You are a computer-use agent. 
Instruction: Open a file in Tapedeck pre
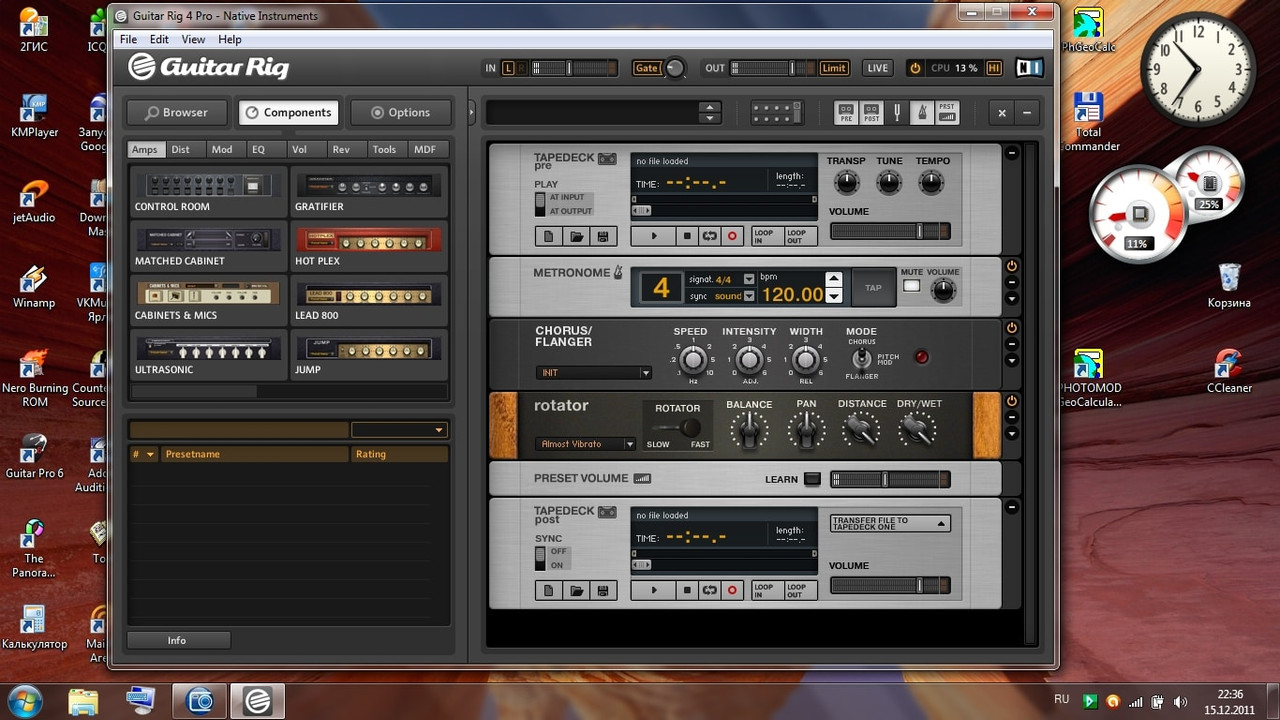(x=577, y=236)
